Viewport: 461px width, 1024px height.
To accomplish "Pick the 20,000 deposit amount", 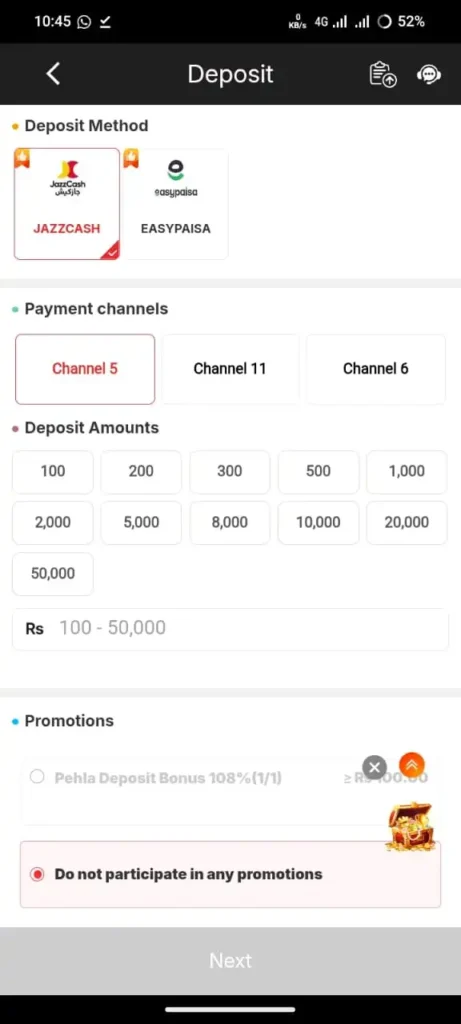I will point(407,522).
